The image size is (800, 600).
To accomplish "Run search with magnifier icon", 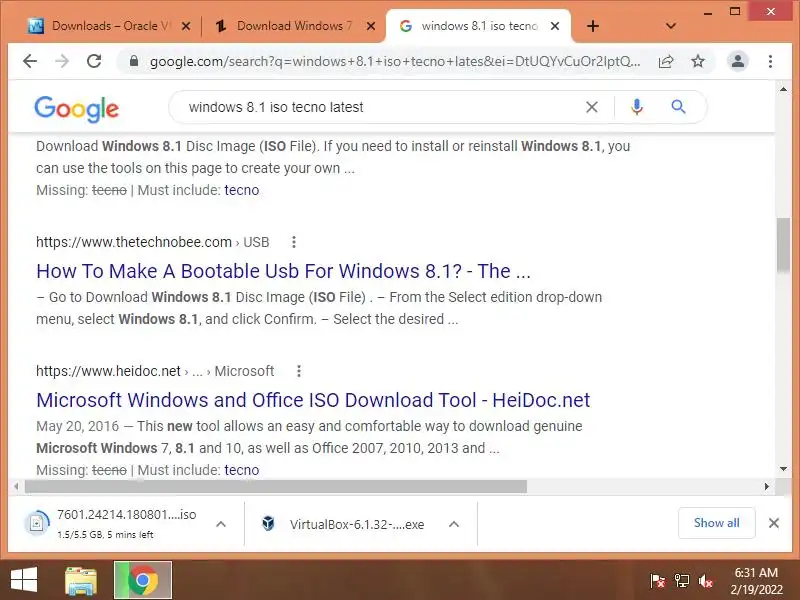I will click(678, 107).
